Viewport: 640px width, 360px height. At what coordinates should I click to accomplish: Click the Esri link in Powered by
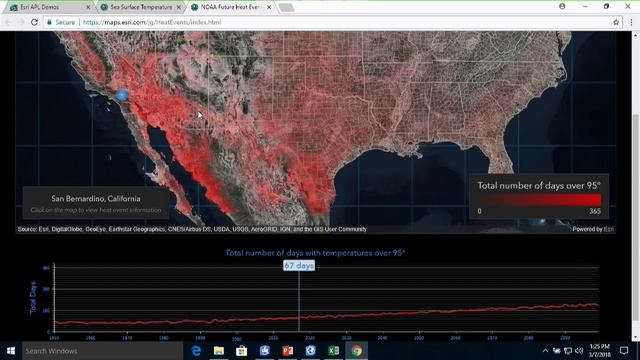609,229
